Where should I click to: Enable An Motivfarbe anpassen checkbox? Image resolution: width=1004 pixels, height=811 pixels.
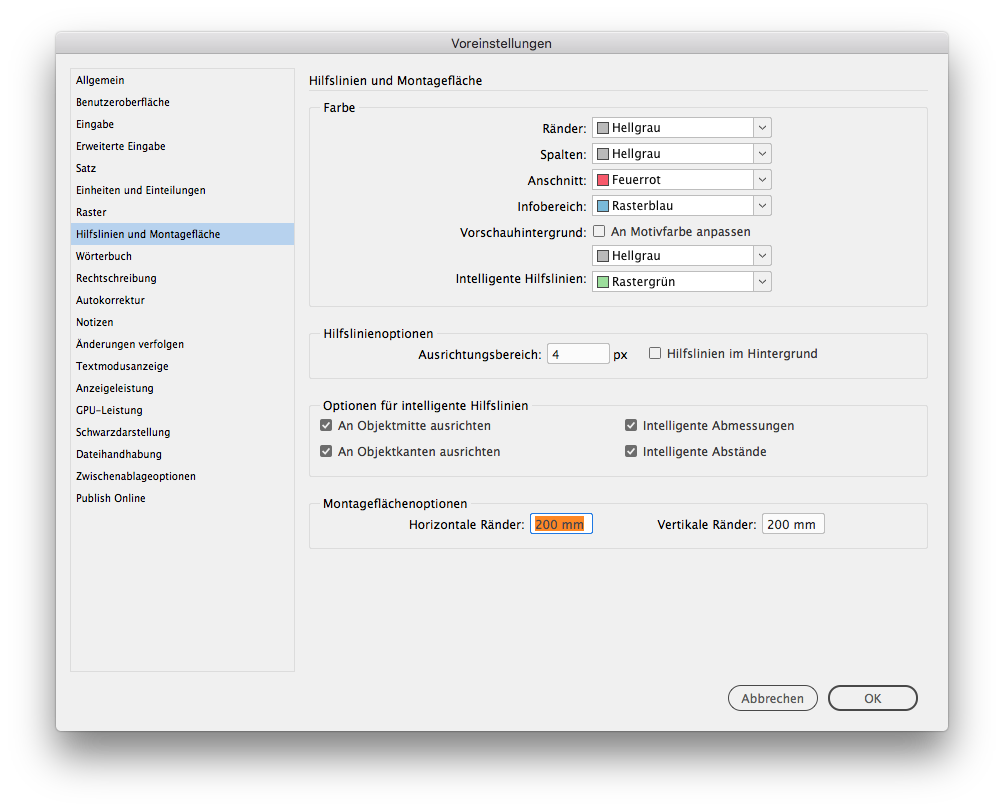click(x=599, y=231)
